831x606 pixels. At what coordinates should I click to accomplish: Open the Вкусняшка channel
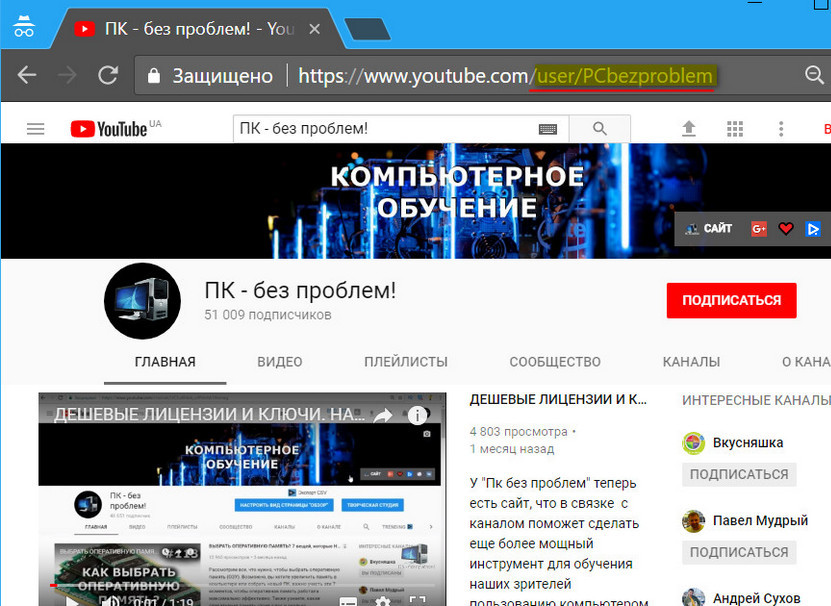coord(747,443)
